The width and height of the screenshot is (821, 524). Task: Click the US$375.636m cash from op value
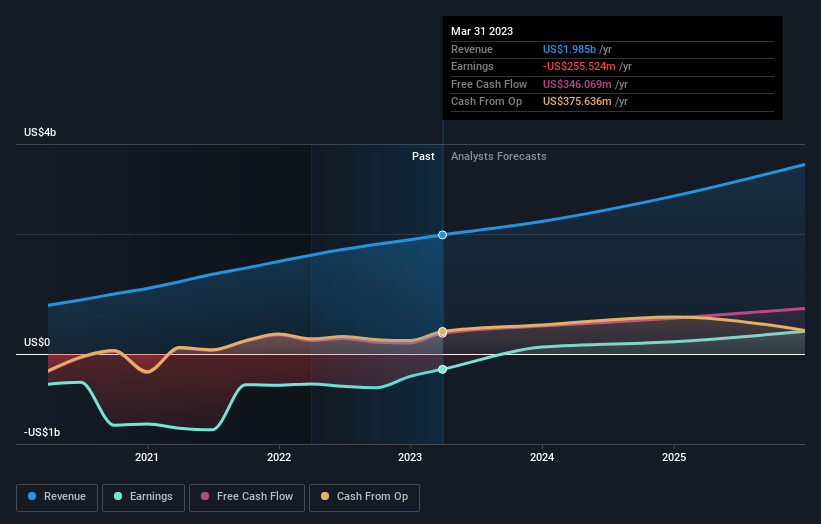[x=577, y=102]
